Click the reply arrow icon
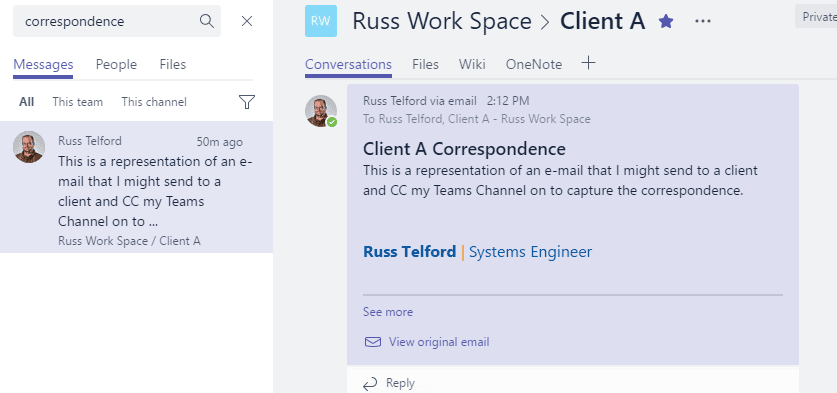Screen dimensions: 837x393 tap(370, 383)
